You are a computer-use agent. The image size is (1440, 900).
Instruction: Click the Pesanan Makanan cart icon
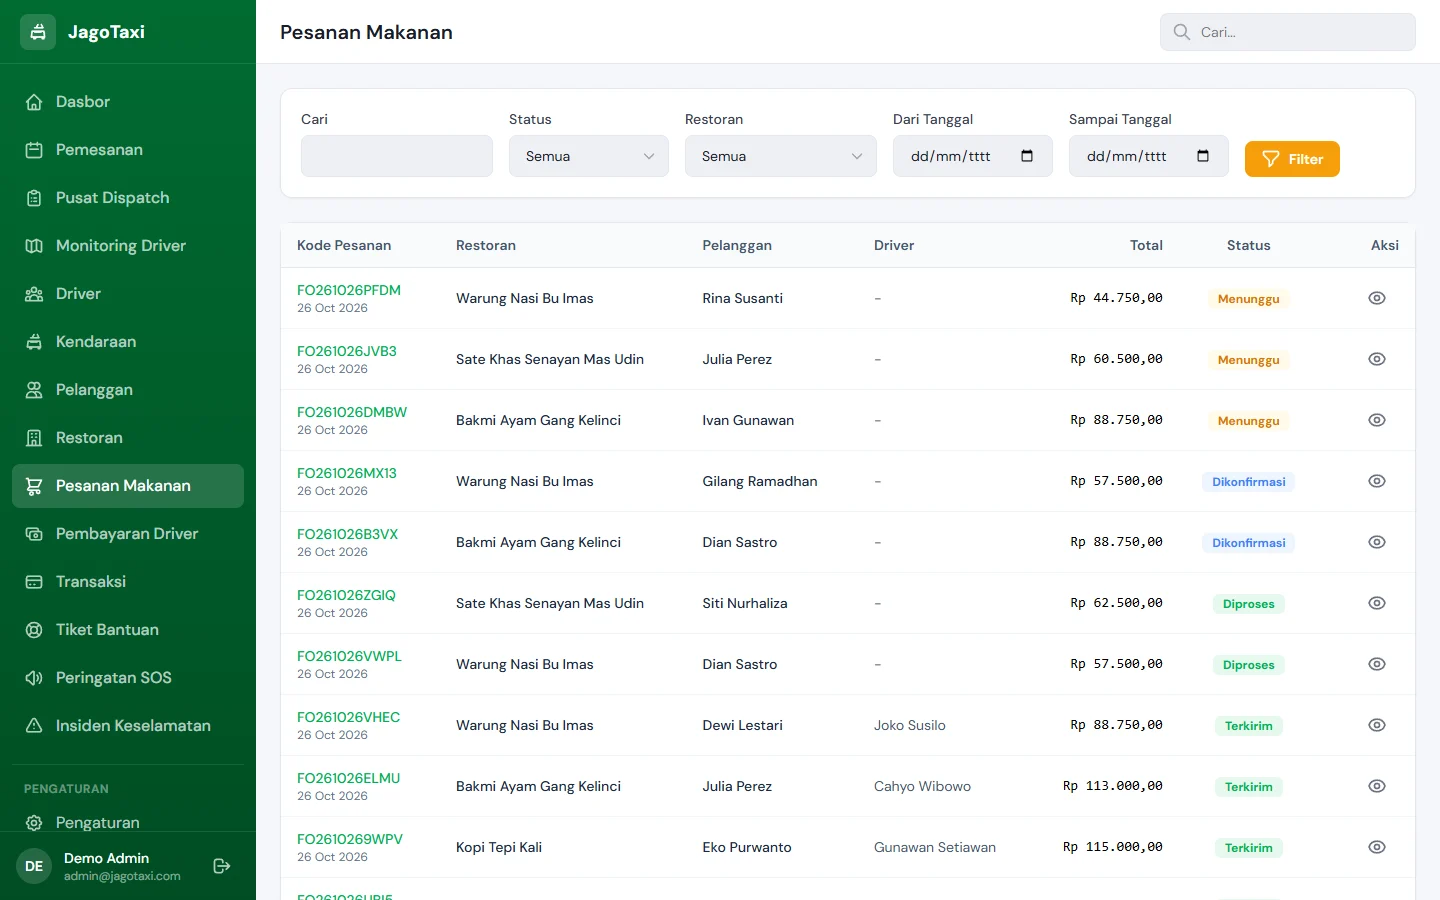[x=34, y=486]
